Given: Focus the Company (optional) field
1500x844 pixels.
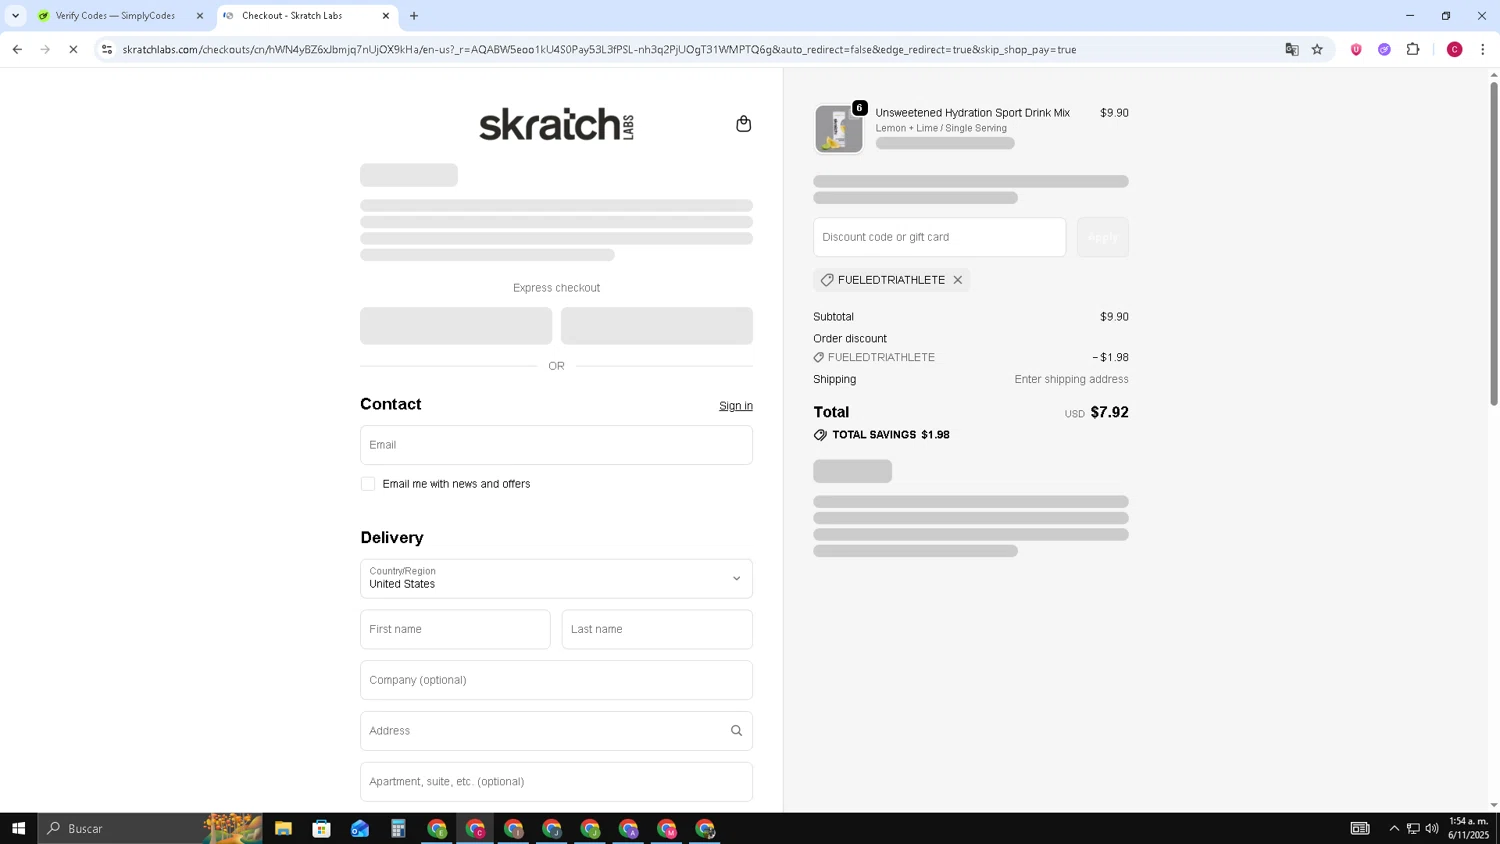Looking at the screenshot, I should pyautogui.click(x=556, y=680).
